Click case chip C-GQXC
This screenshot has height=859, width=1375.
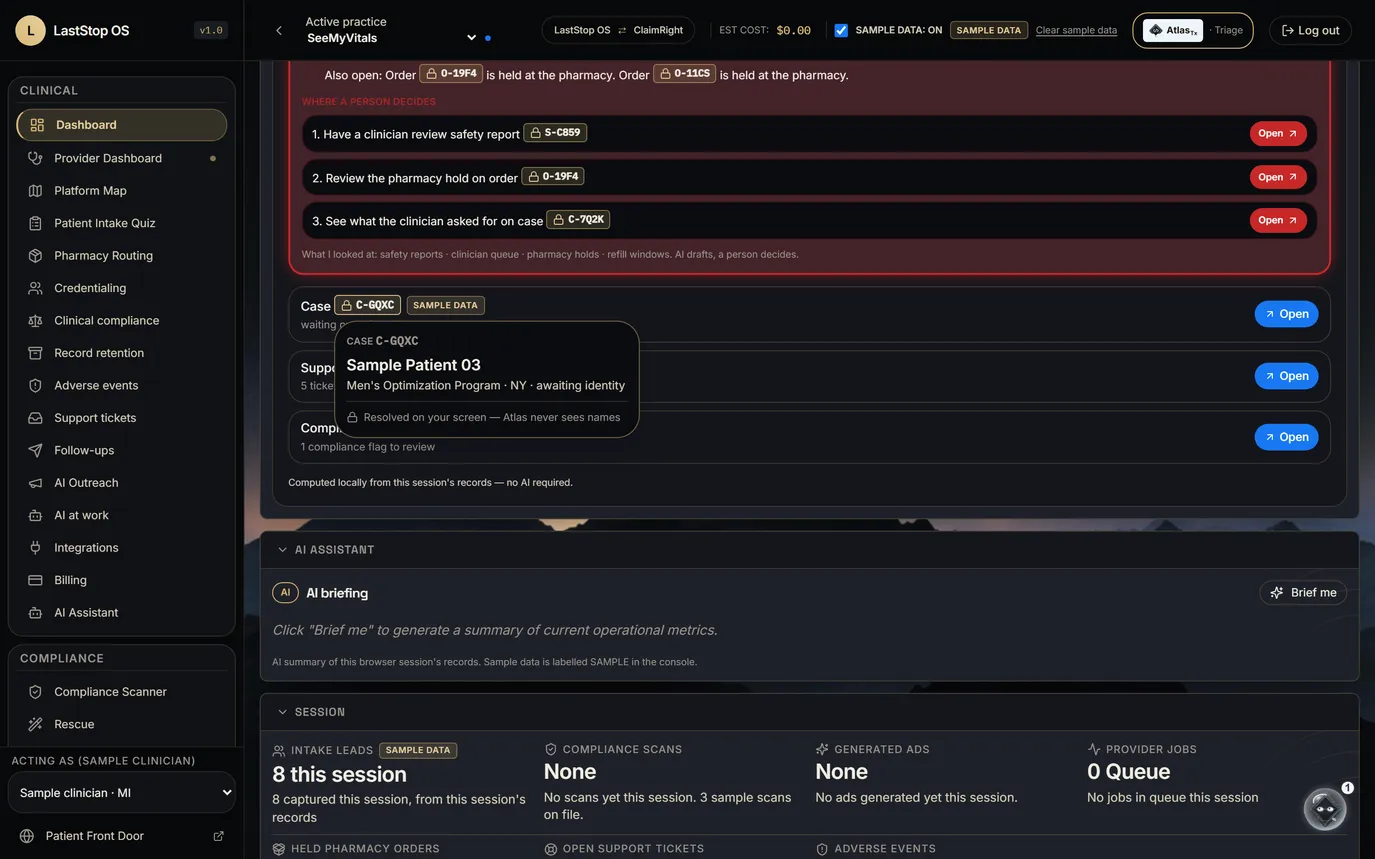(367, 305)
